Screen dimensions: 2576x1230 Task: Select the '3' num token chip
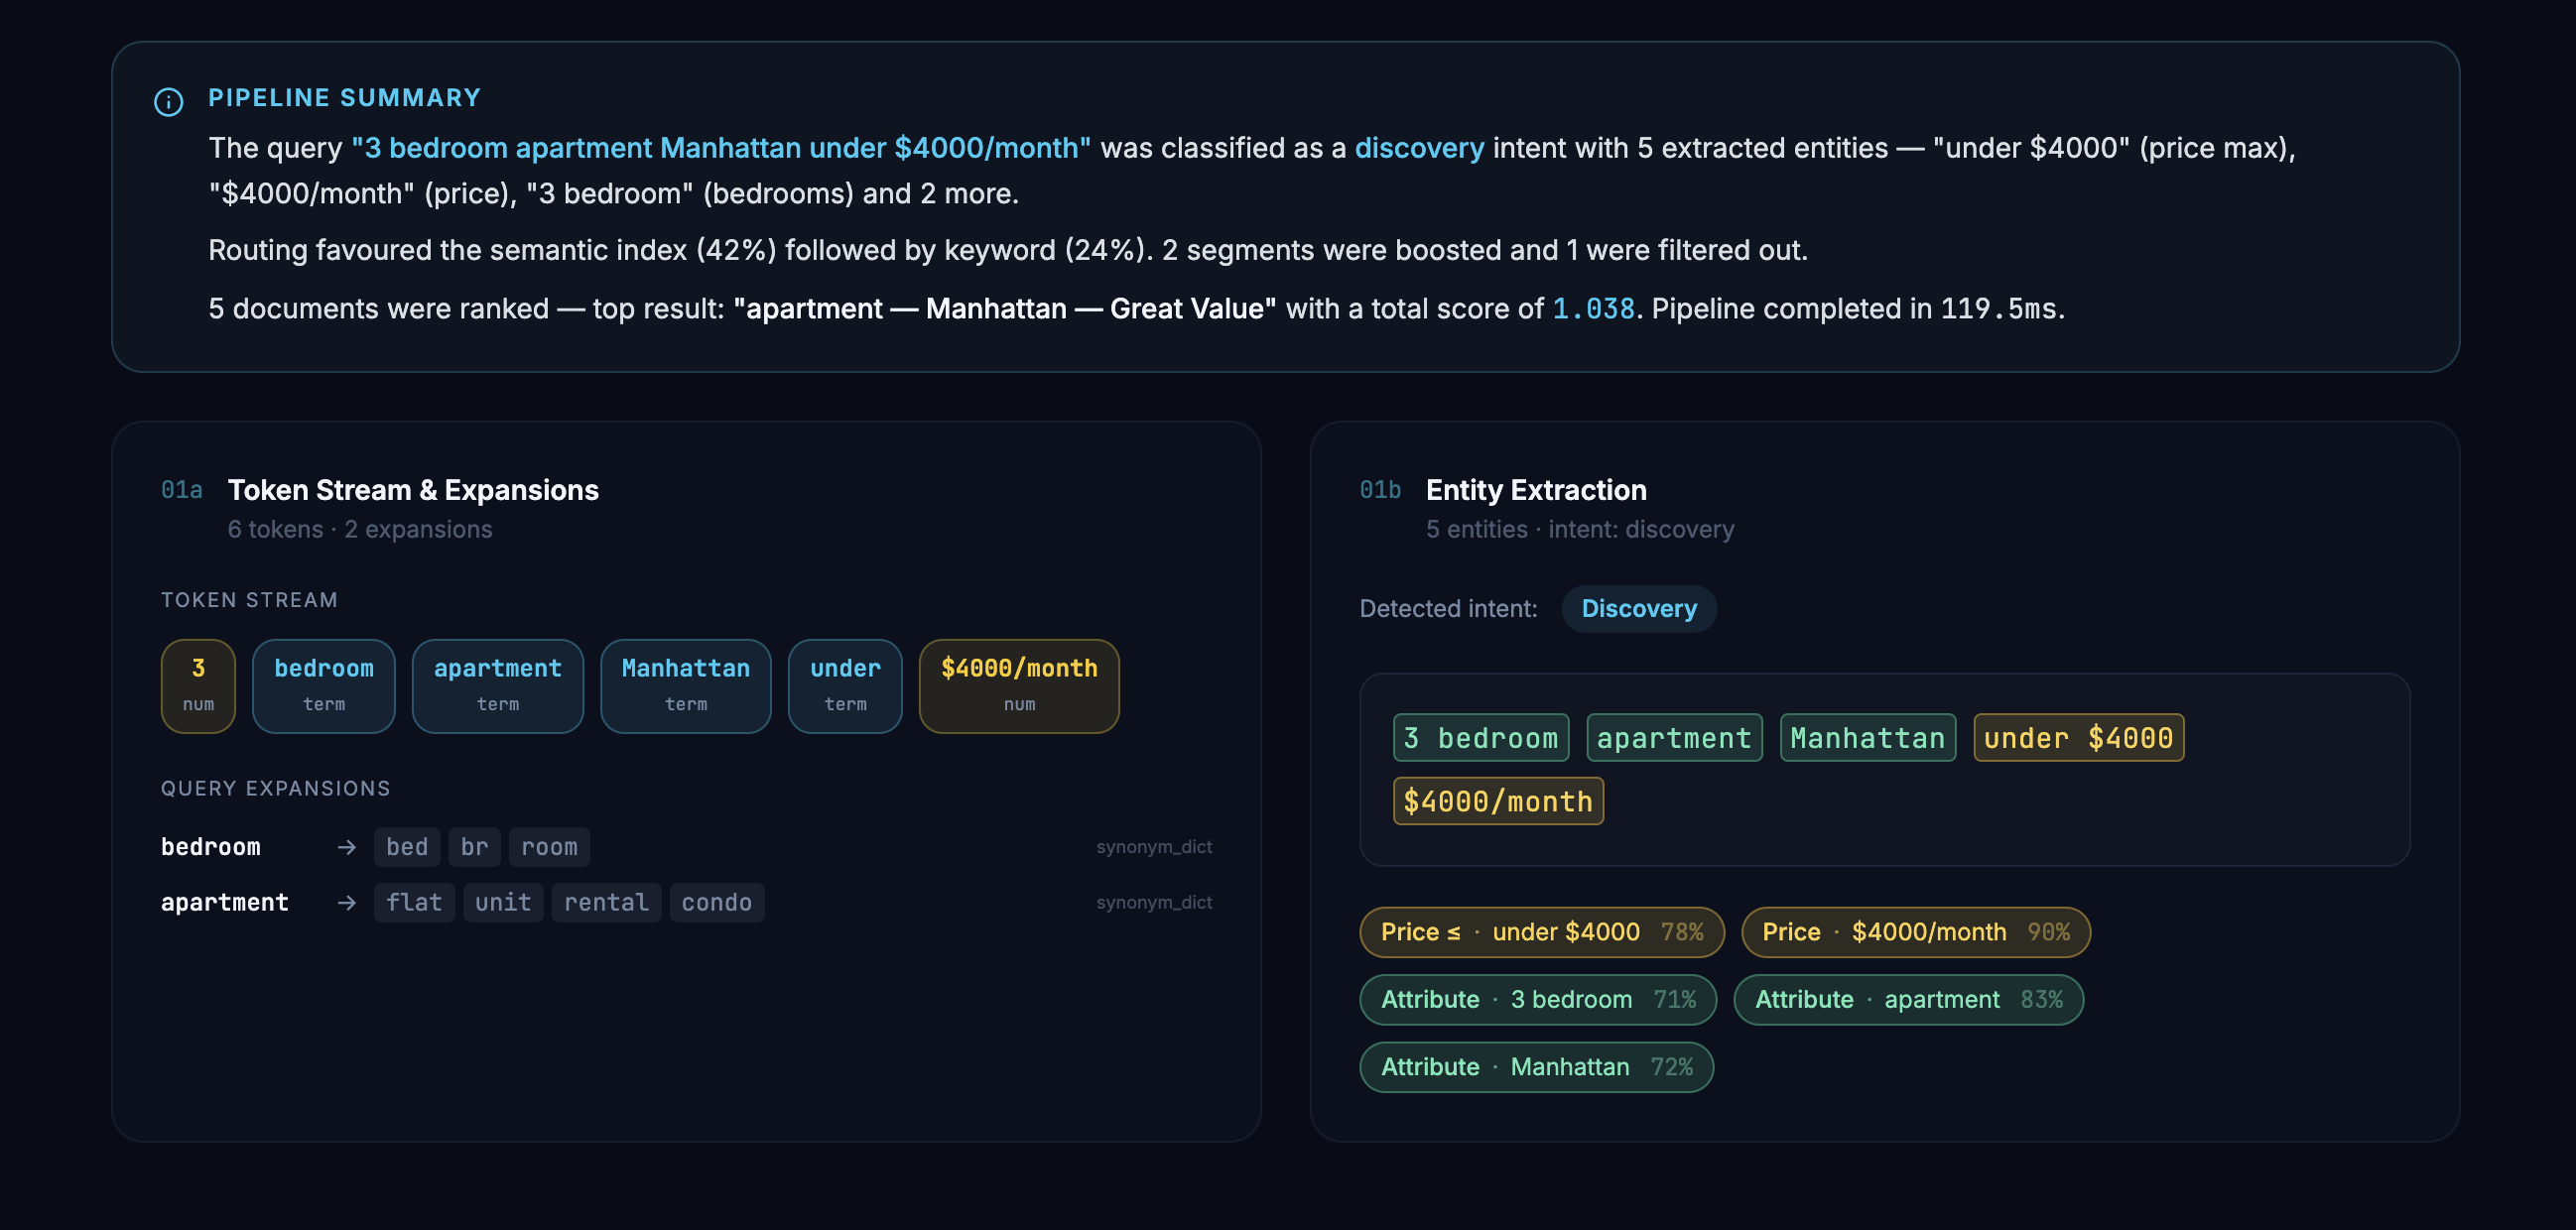tap(198, 685)
